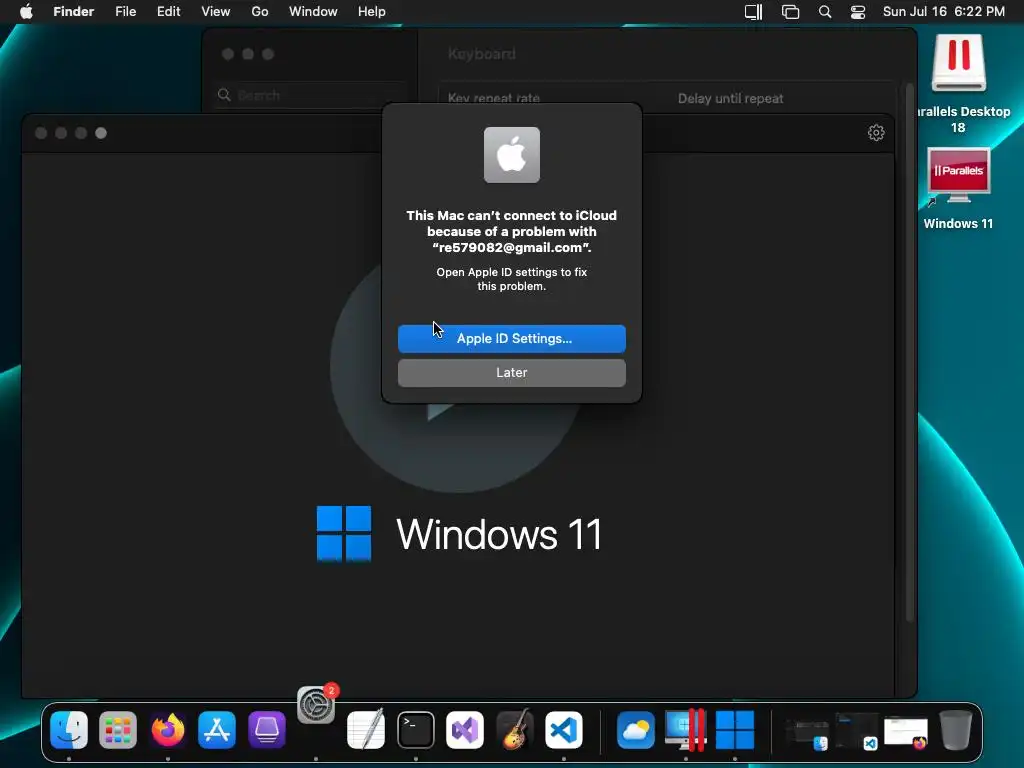Open Visual Studio Code from the Dock
This screenshot has width=1024, height=768.
pos(564,730)
